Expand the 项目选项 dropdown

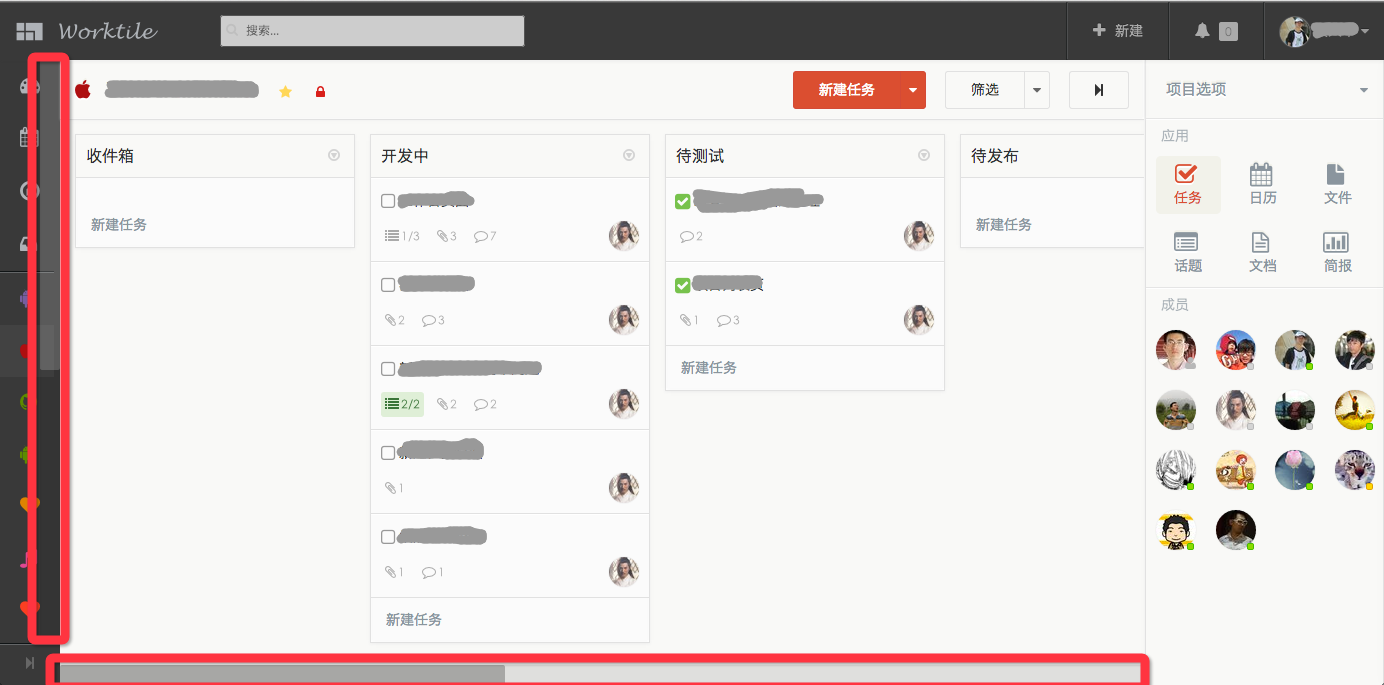coord(1363,90)
